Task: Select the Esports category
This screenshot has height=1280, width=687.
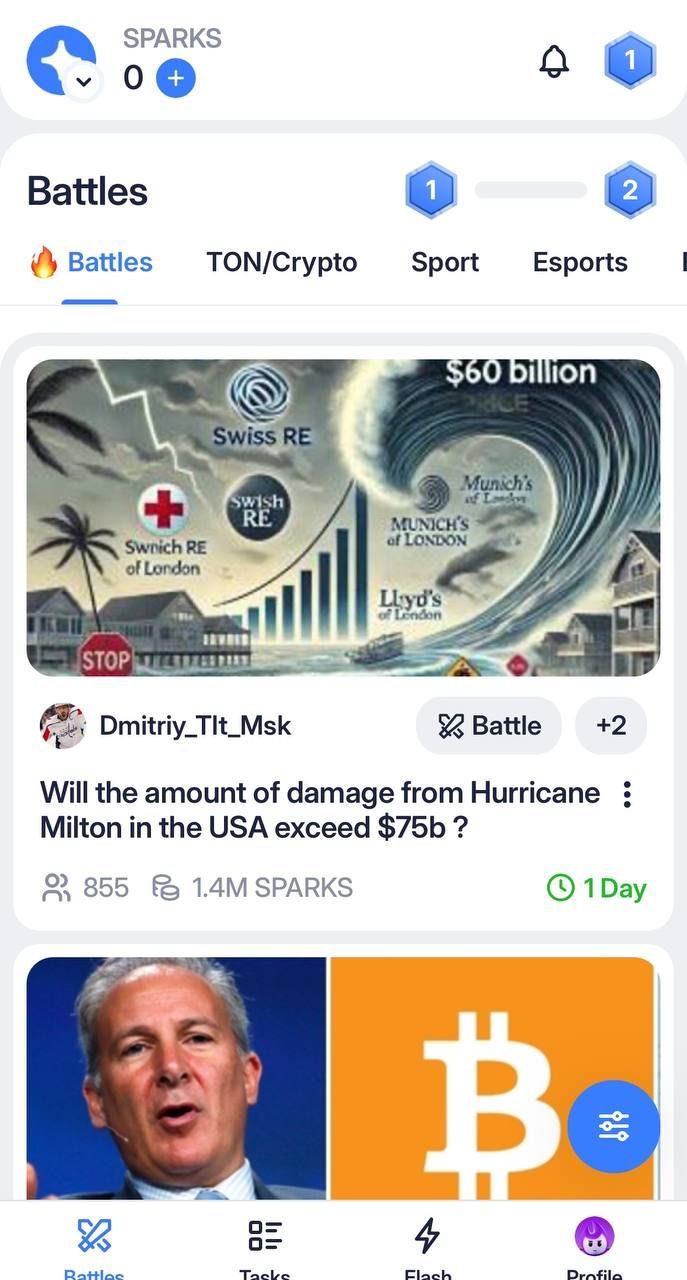Action: [x=579, y=262]
